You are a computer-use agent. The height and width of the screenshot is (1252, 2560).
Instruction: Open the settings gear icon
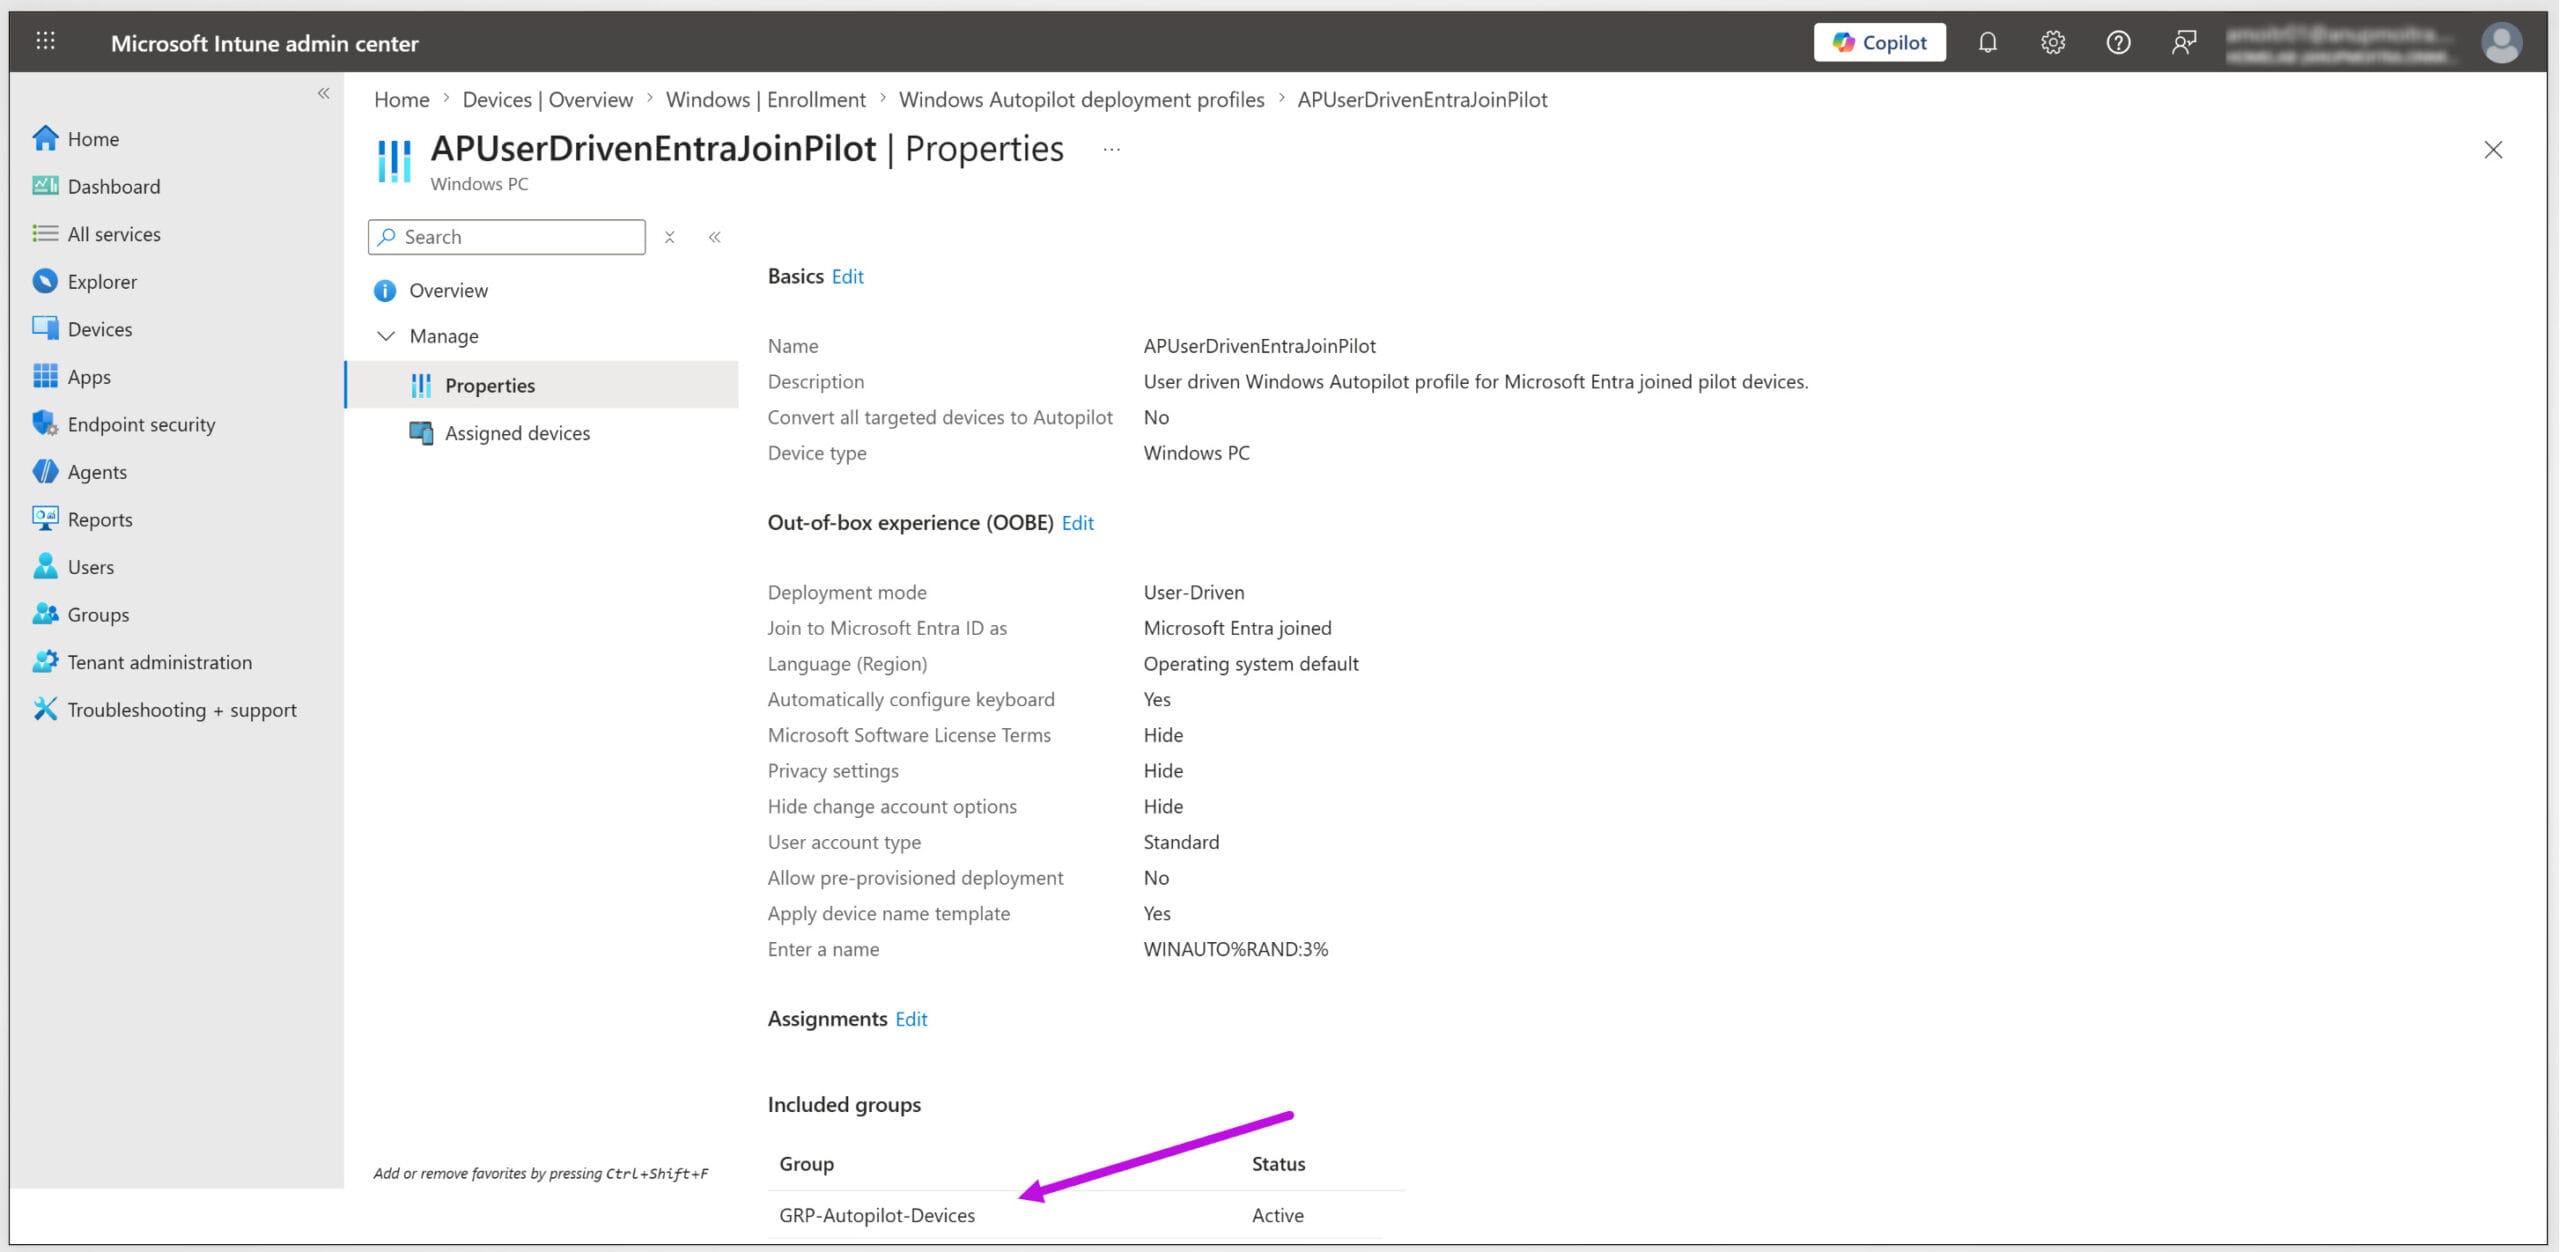(2052, 42)
